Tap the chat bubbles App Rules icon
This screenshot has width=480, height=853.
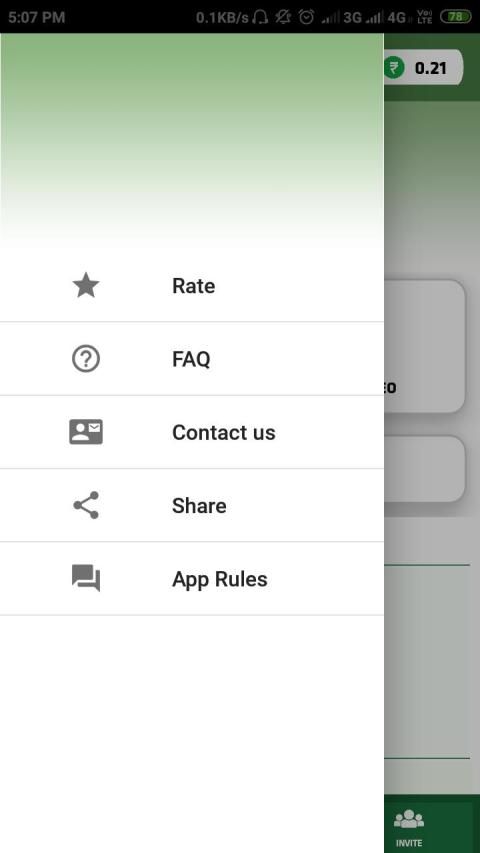coord(86,578)
